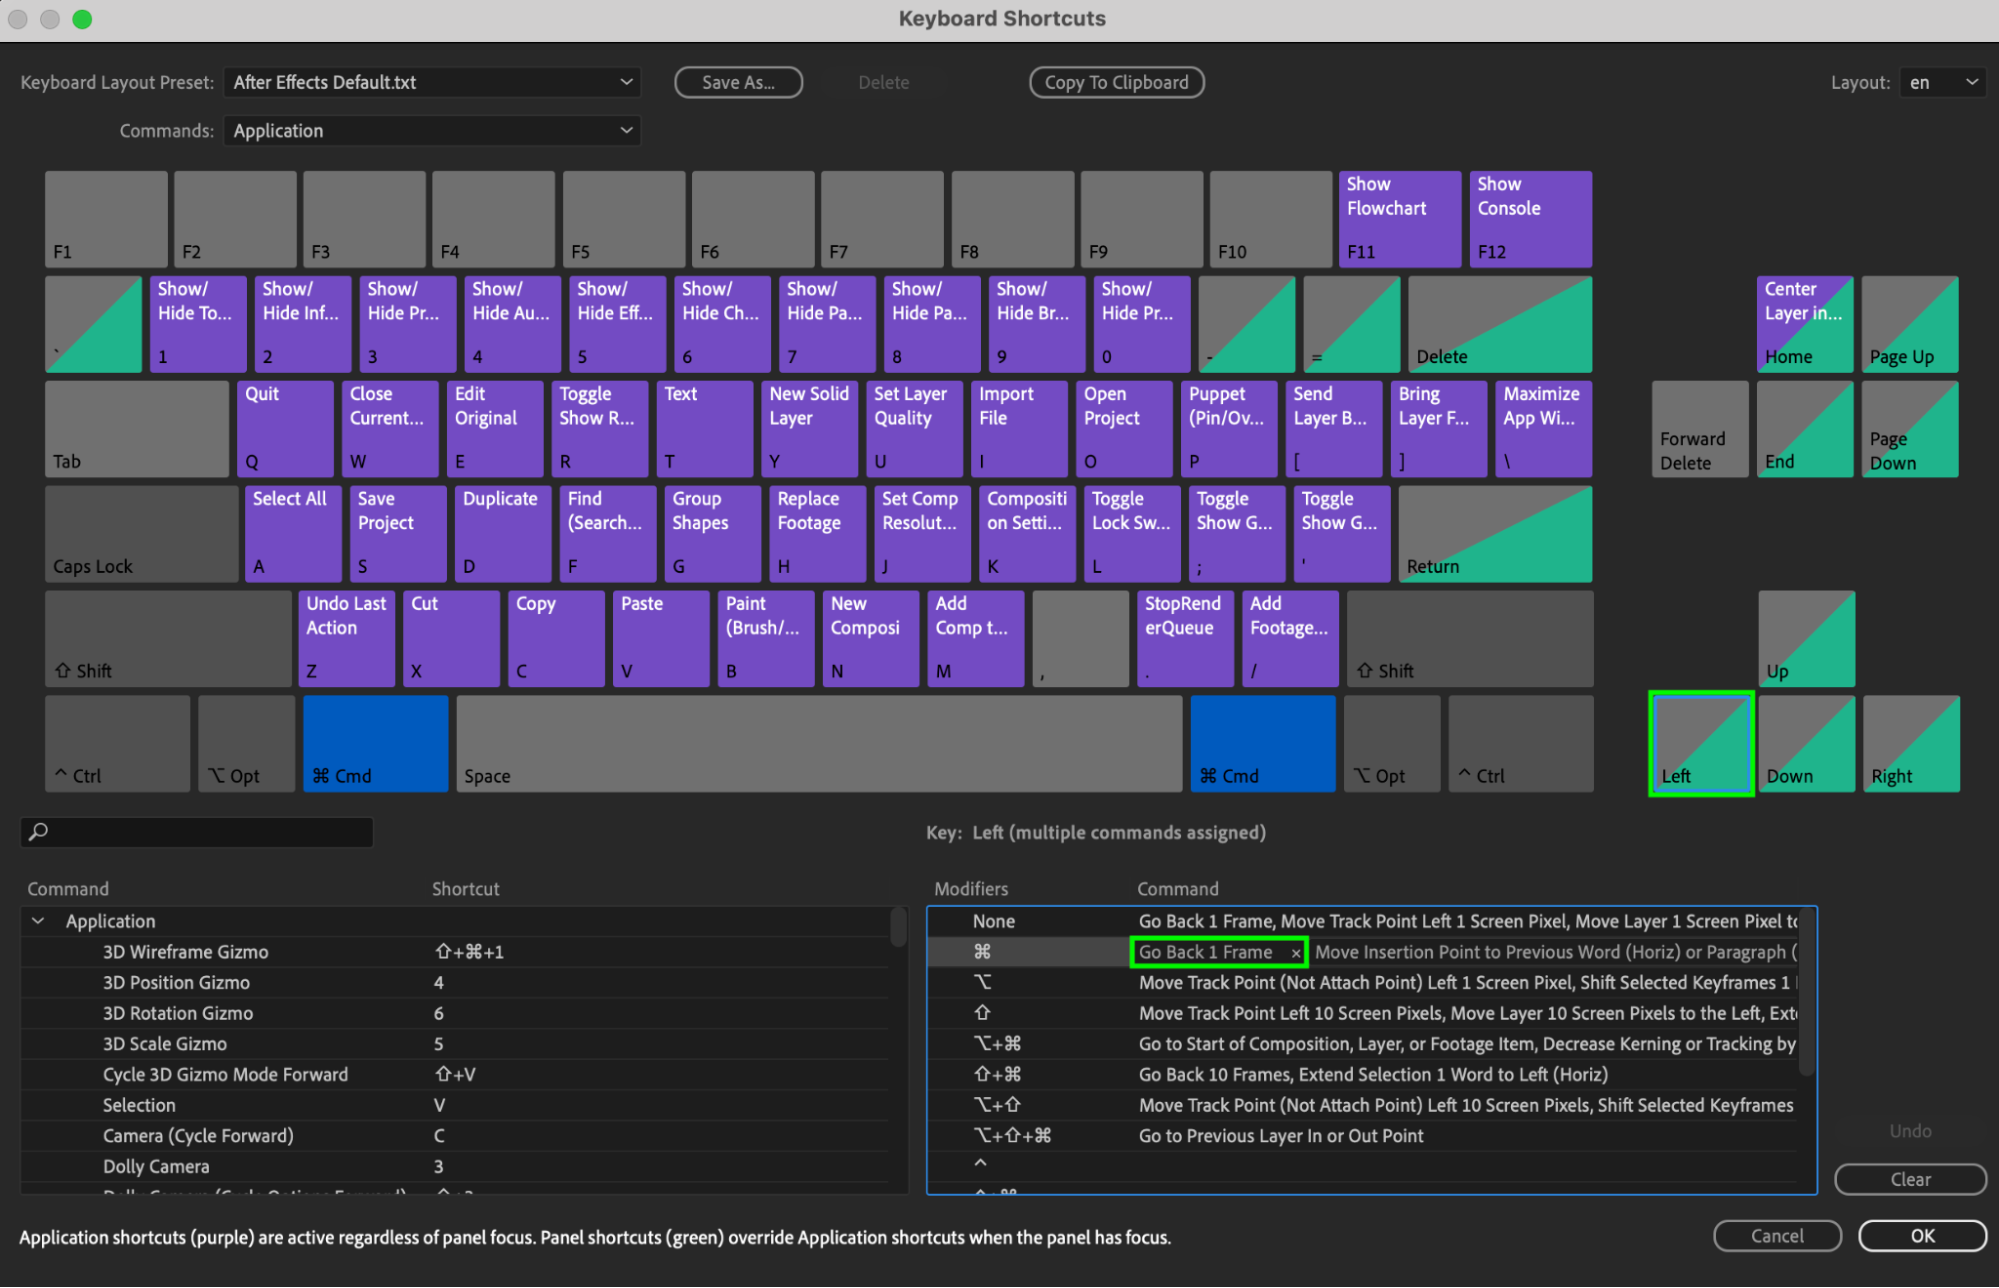Remove Go Back 1 Frame assignment

pos(1296,953)
